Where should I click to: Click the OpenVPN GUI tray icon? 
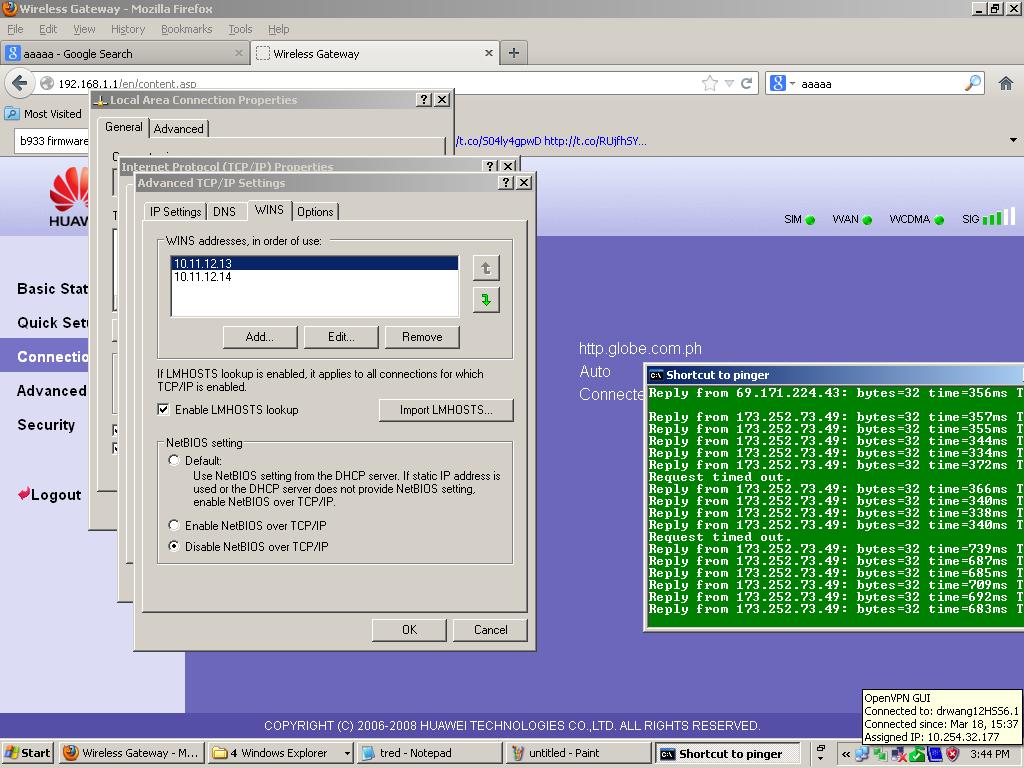pos(917,754)
